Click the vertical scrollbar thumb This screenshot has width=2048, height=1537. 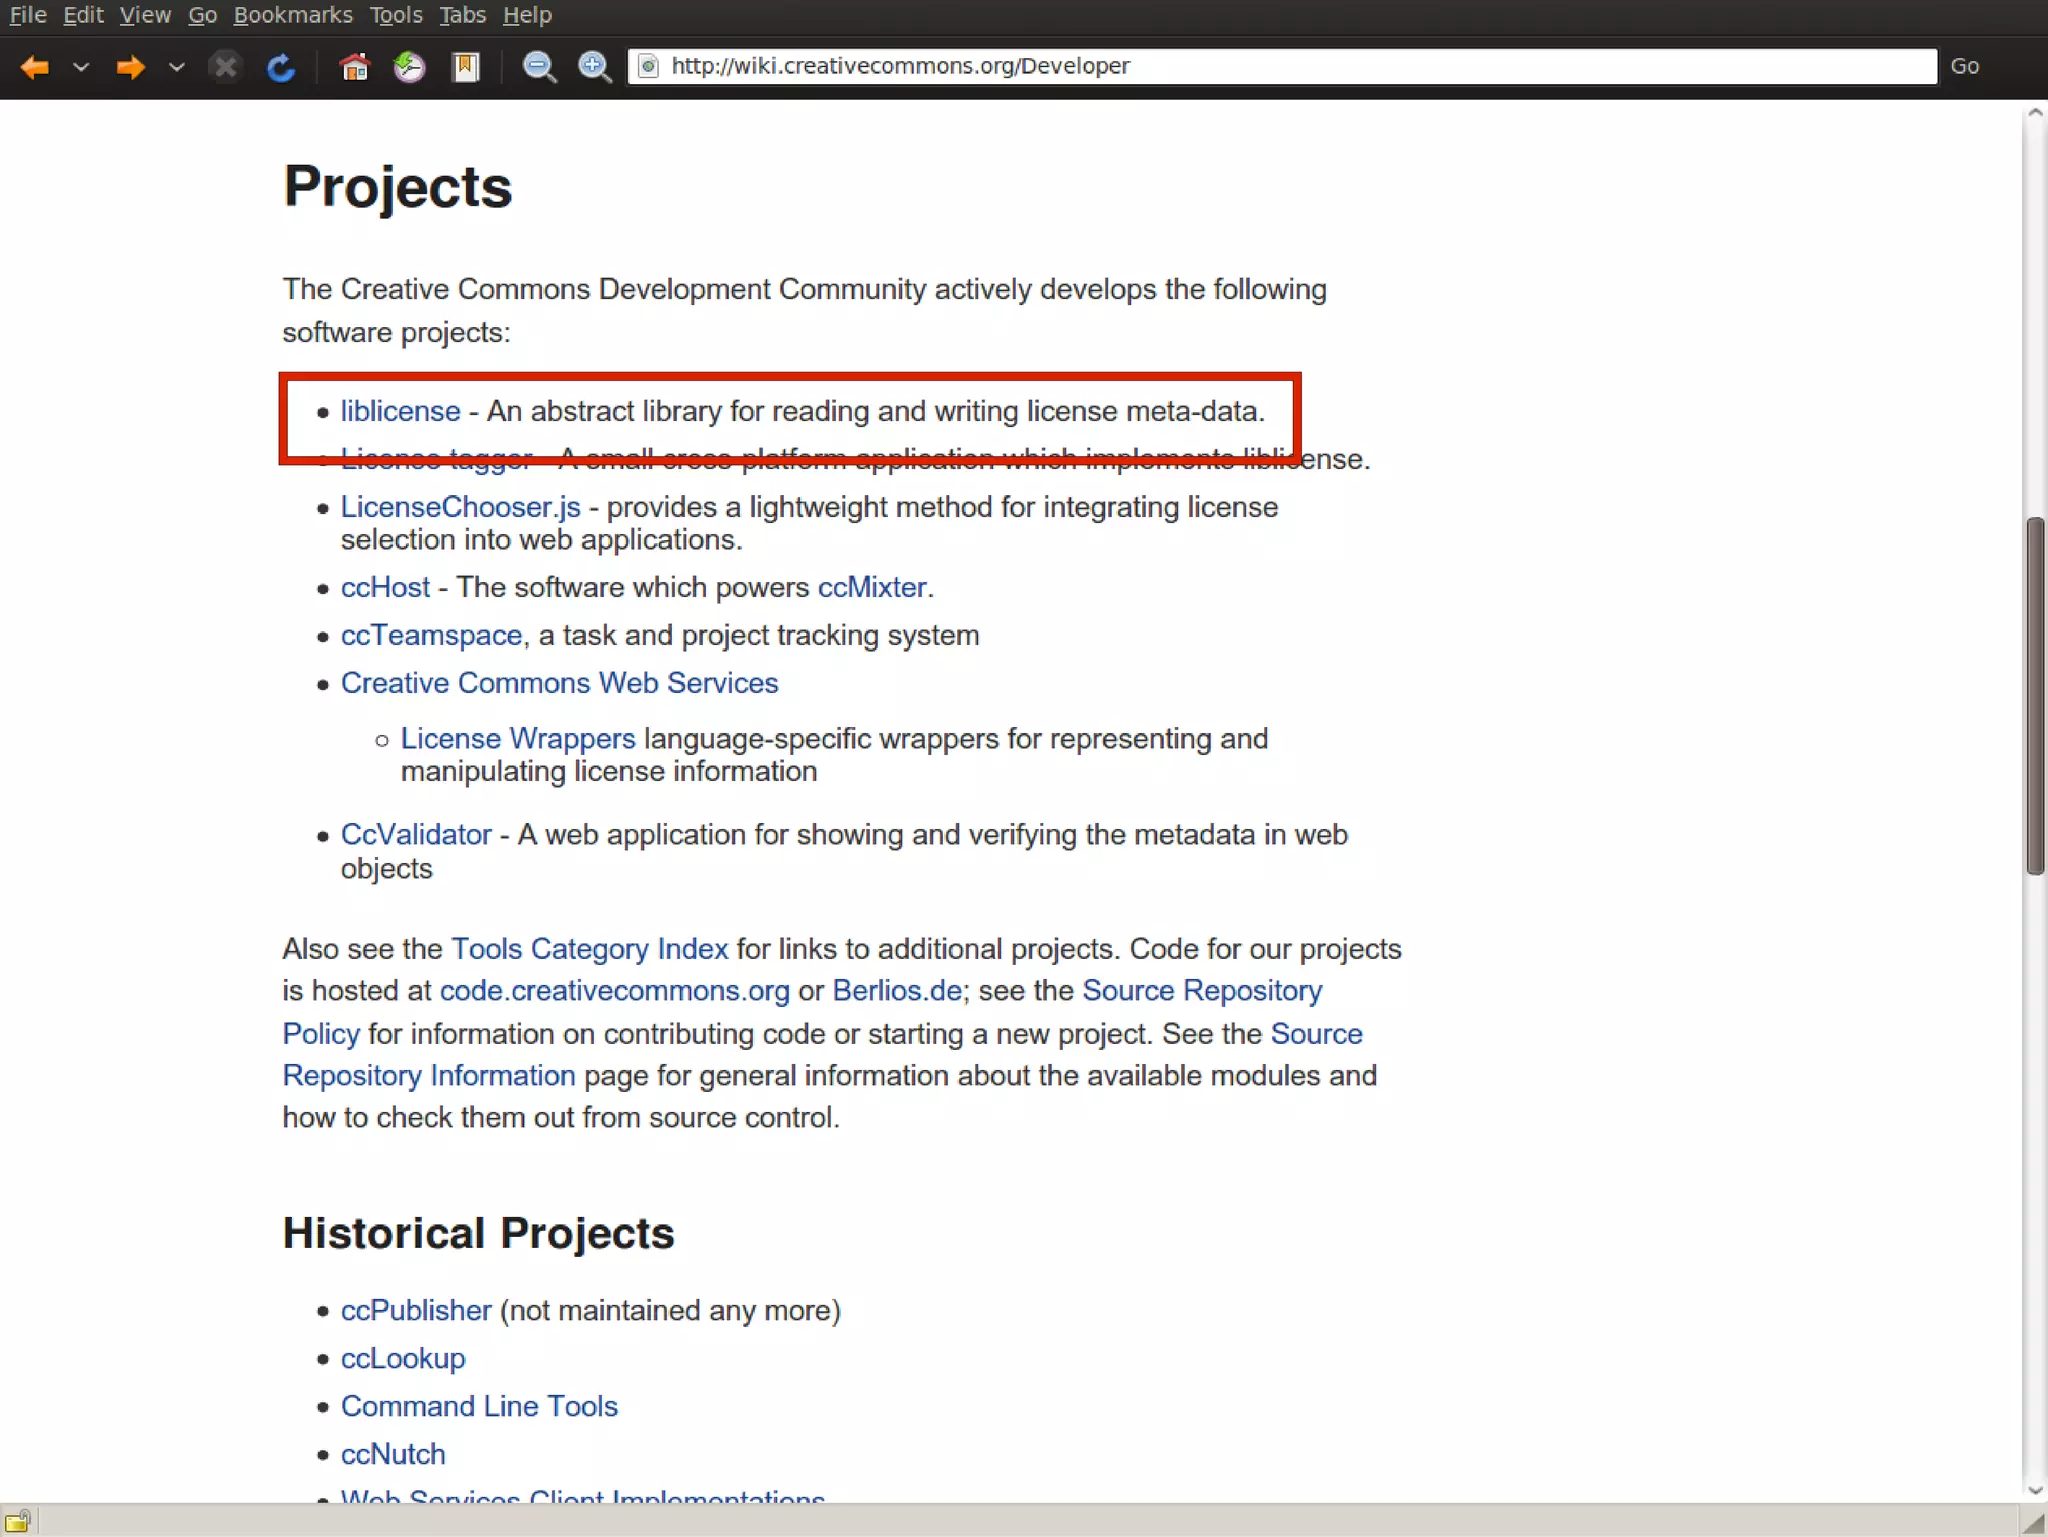point(2035,695)
